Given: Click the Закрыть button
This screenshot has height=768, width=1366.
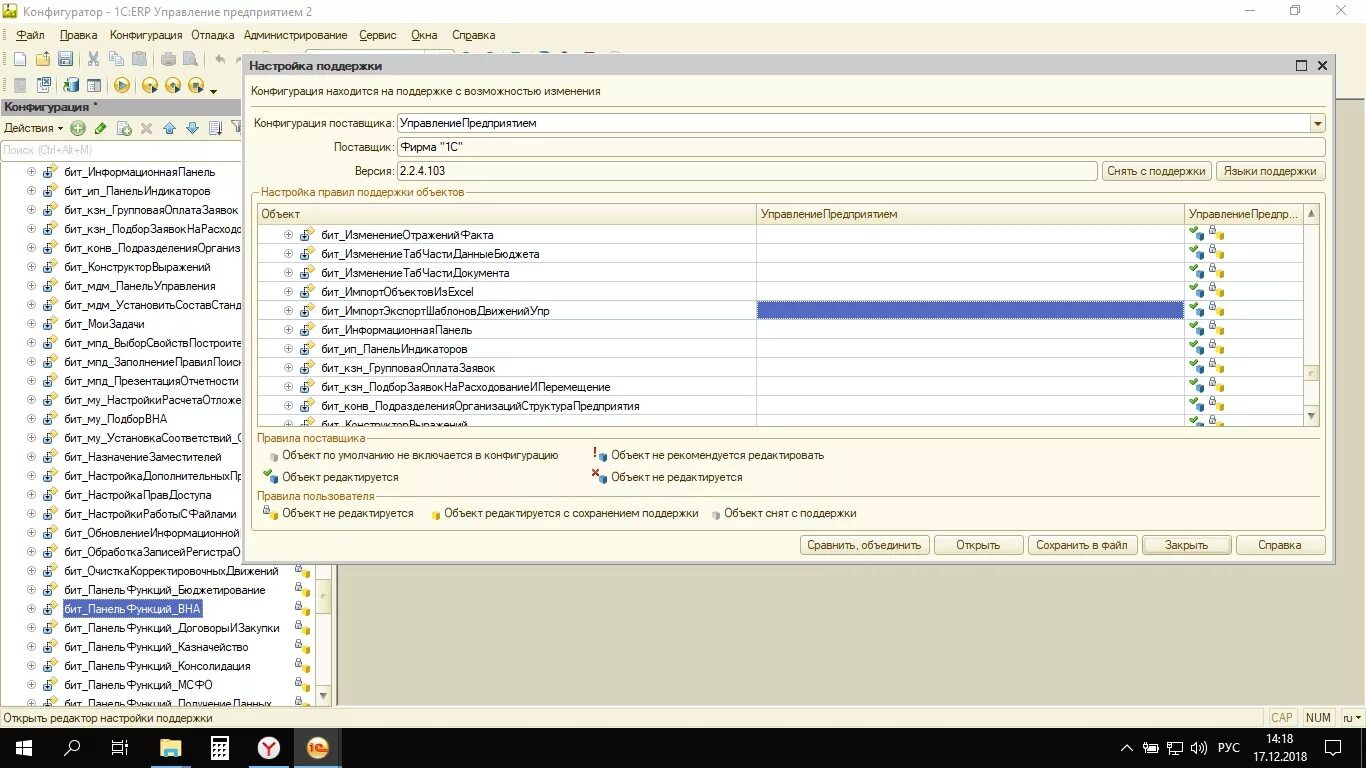Looking at the screenshot, I should coord(1186,545).
